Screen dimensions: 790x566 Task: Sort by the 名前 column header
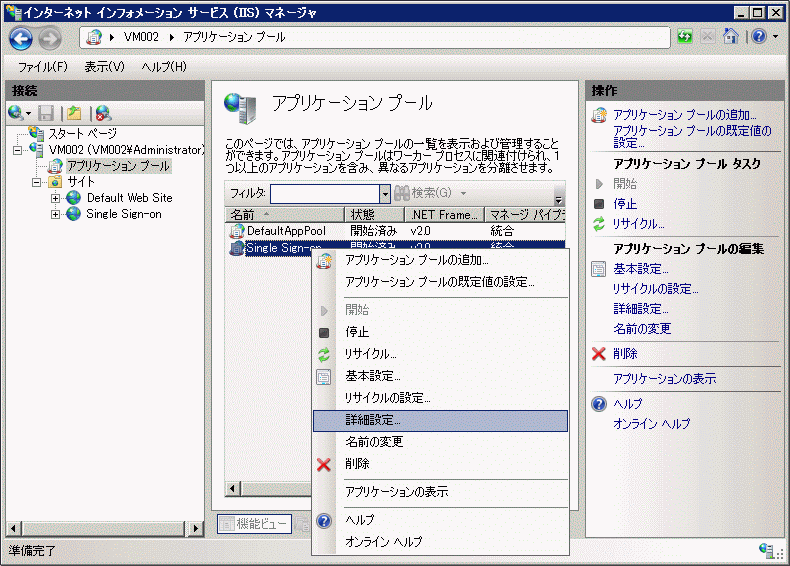click(x=285, y=215)
